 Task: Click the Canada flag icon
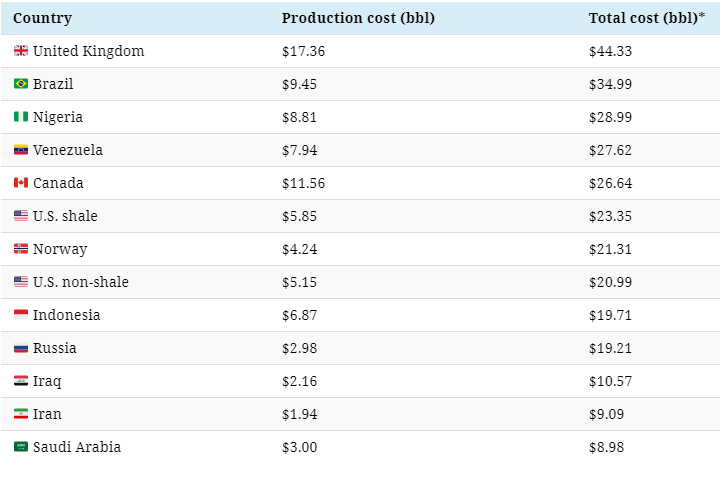(x=21, y=183)
